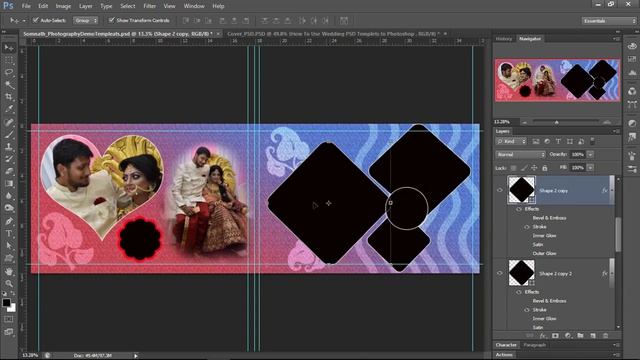The width and height of the screenshot is (640, 360).
Task: Switch to the Paragraph tab
Action: click(x=534, y=345)
